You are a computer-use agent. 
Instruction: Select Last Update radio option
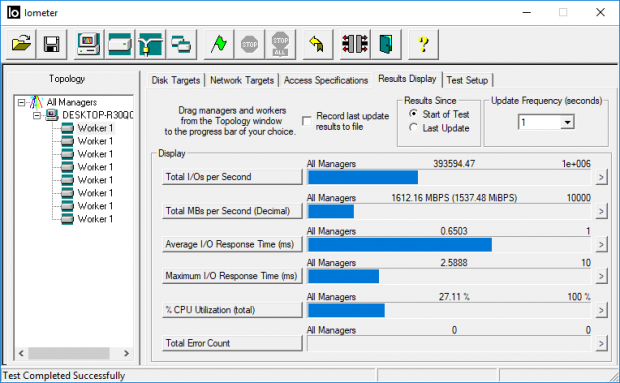(x=413, y=127)
